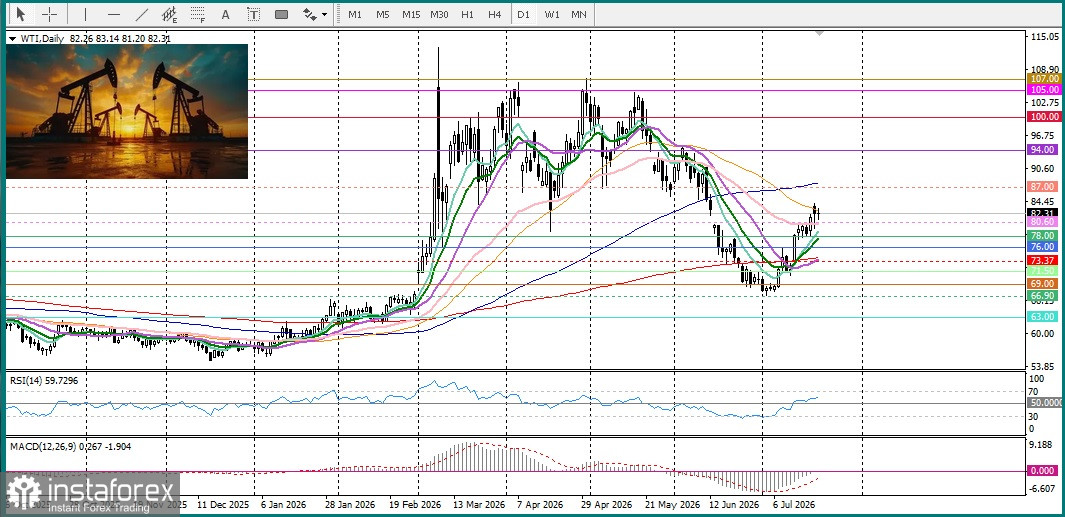Click the 6 Jan 2026 date label

(x=284, y=505)
